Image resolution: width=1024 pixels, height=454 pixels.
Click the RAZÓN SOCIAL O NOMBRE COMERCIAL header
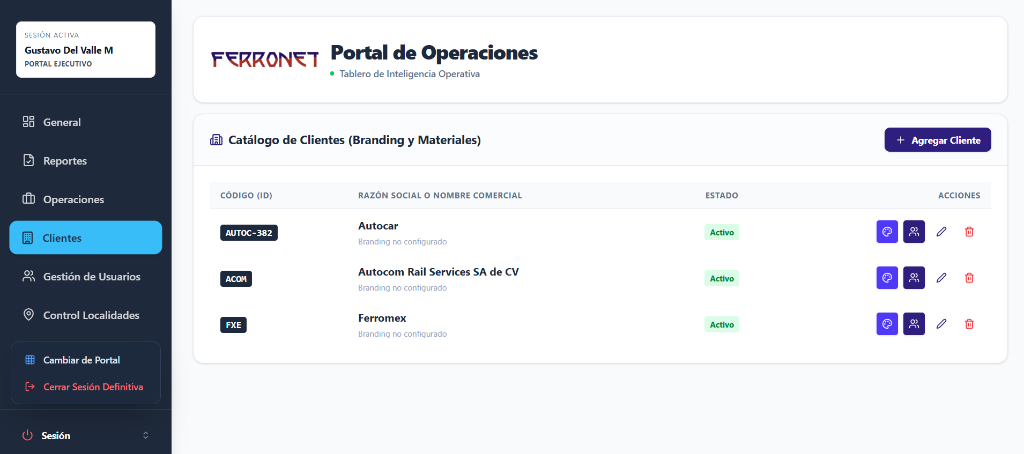pos(440,195)
